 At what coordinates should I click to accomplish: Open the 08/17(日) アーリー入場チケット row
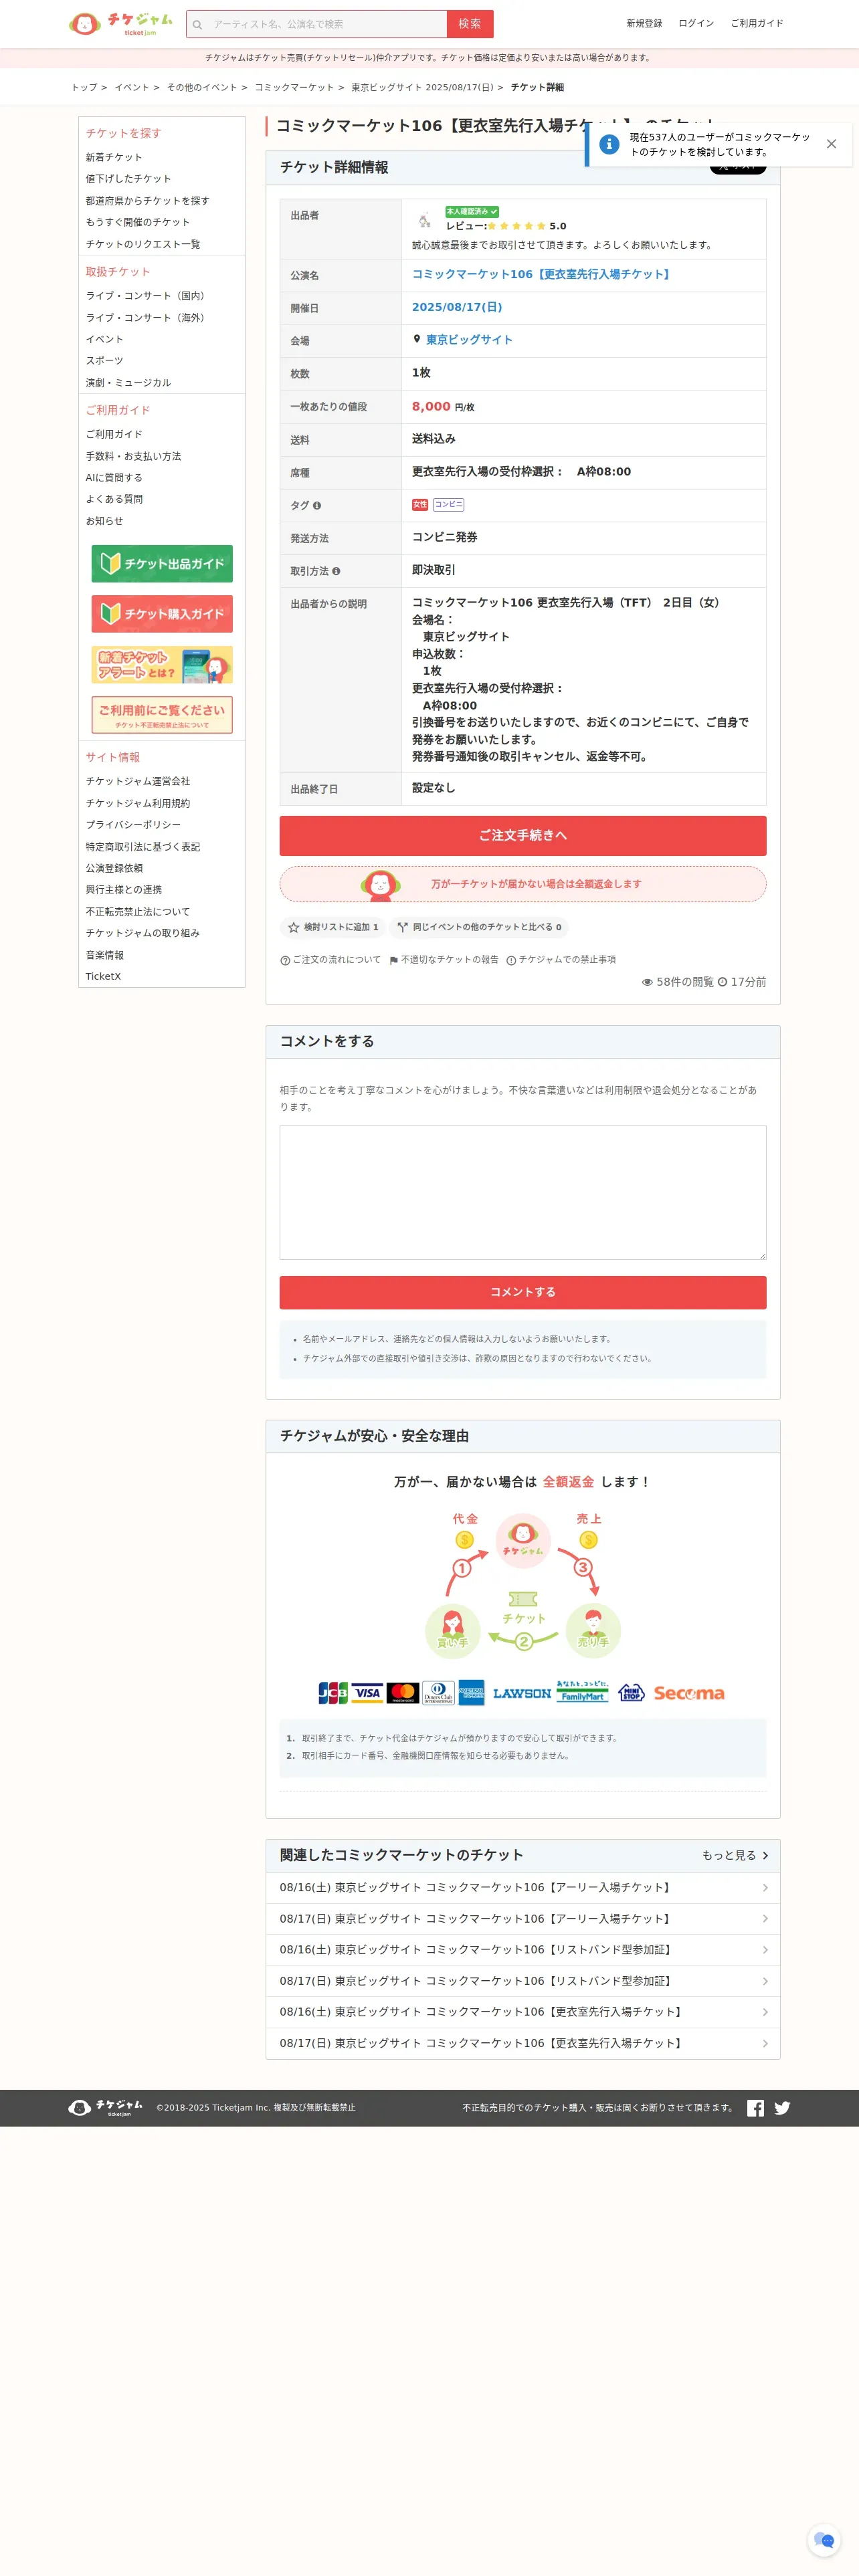(x=523, y=1919)
